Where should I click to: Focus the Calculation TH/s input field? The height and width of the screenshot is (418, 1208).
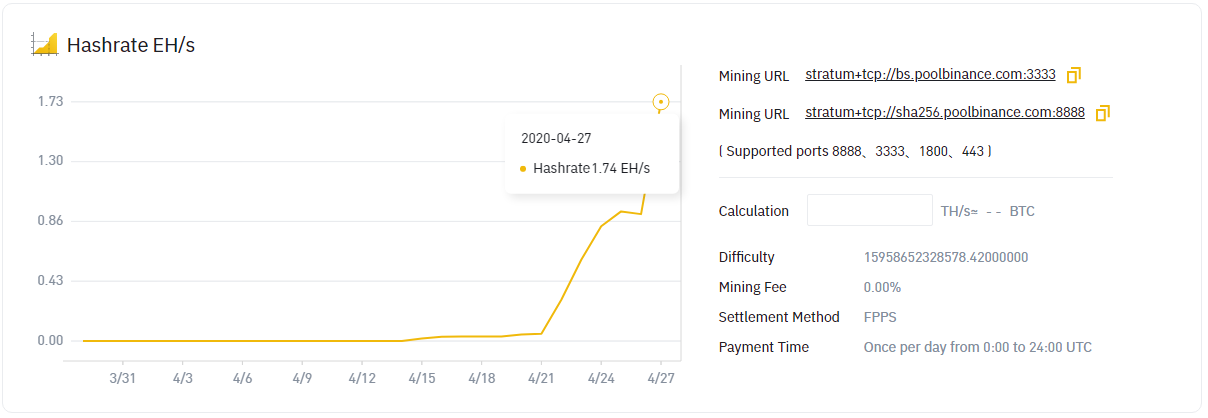869,211
